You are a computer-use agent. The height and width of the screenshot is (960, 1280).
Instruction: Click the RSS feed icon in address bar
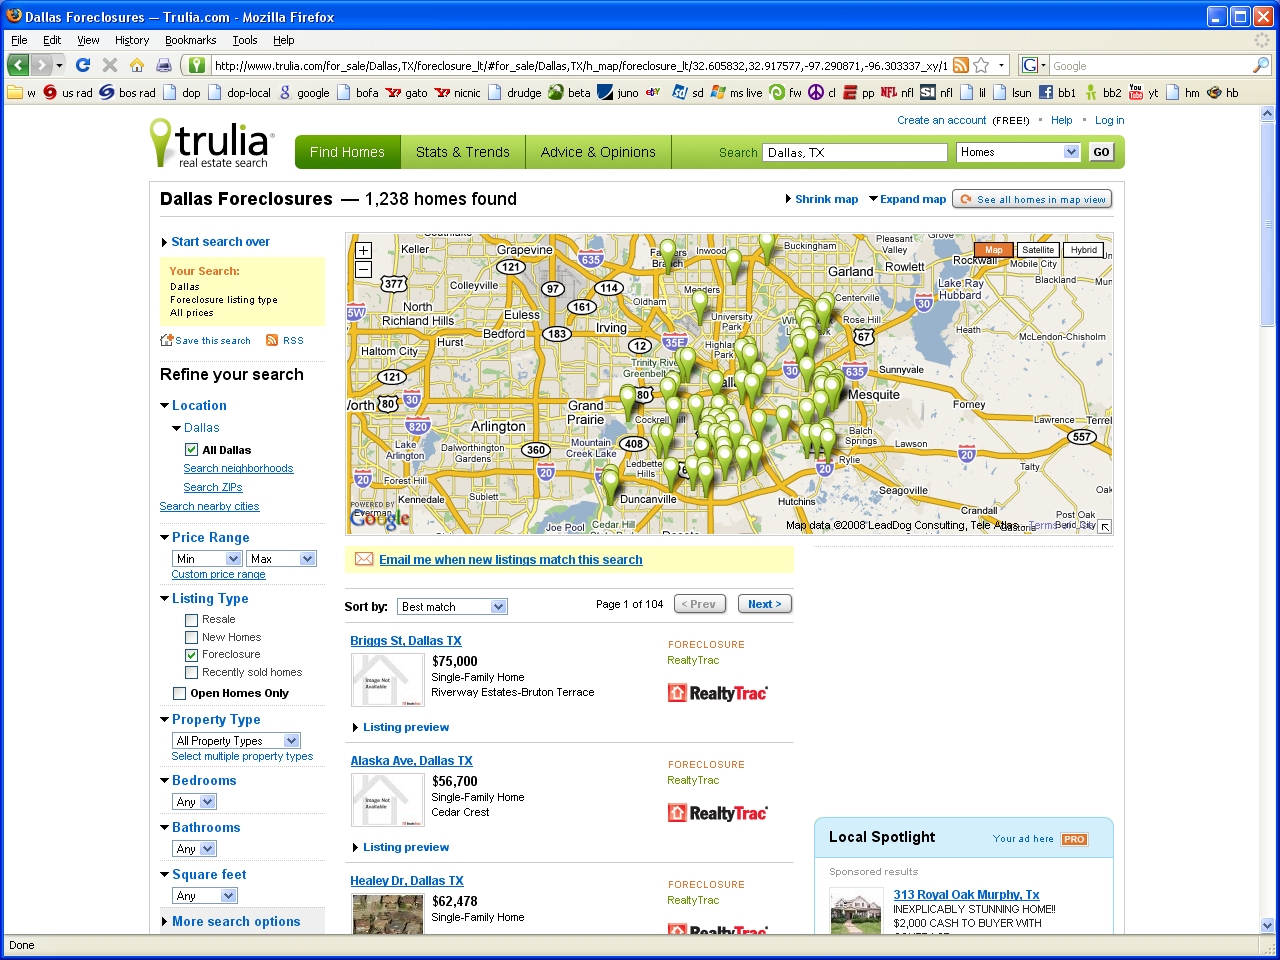[961, 65]
